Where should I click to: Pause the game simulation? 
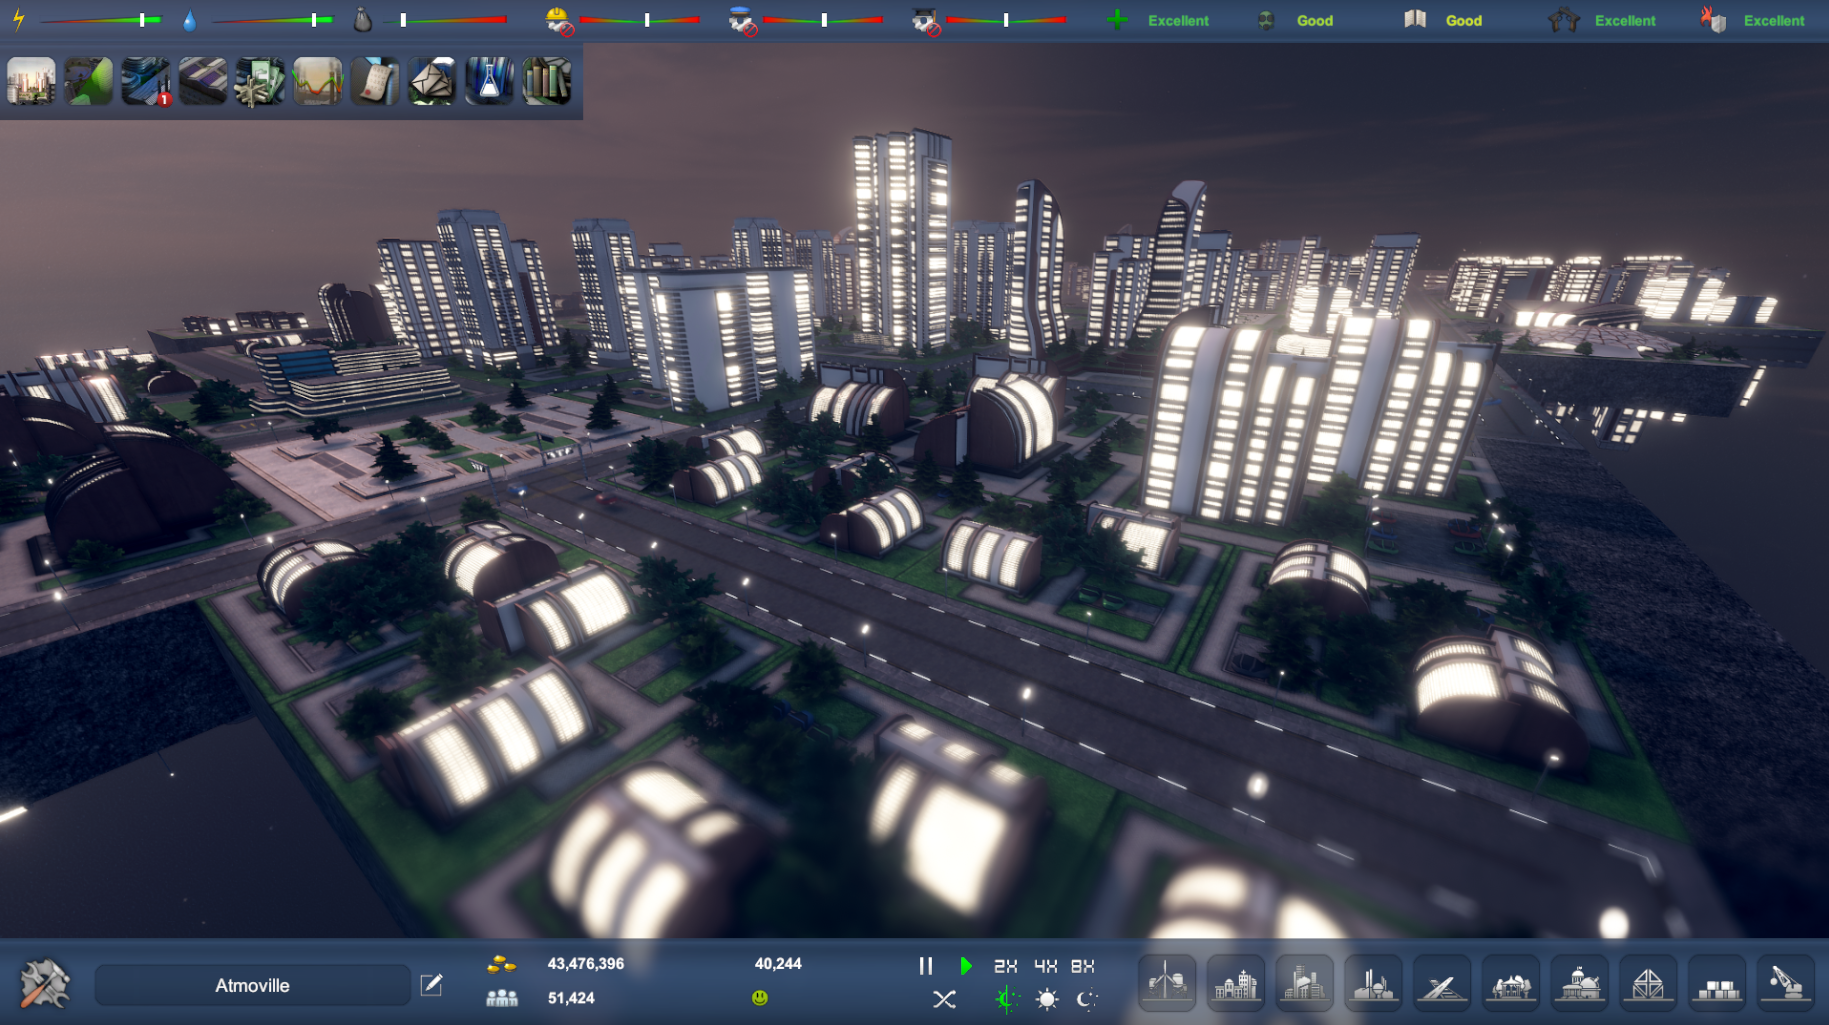pos(925,966)
